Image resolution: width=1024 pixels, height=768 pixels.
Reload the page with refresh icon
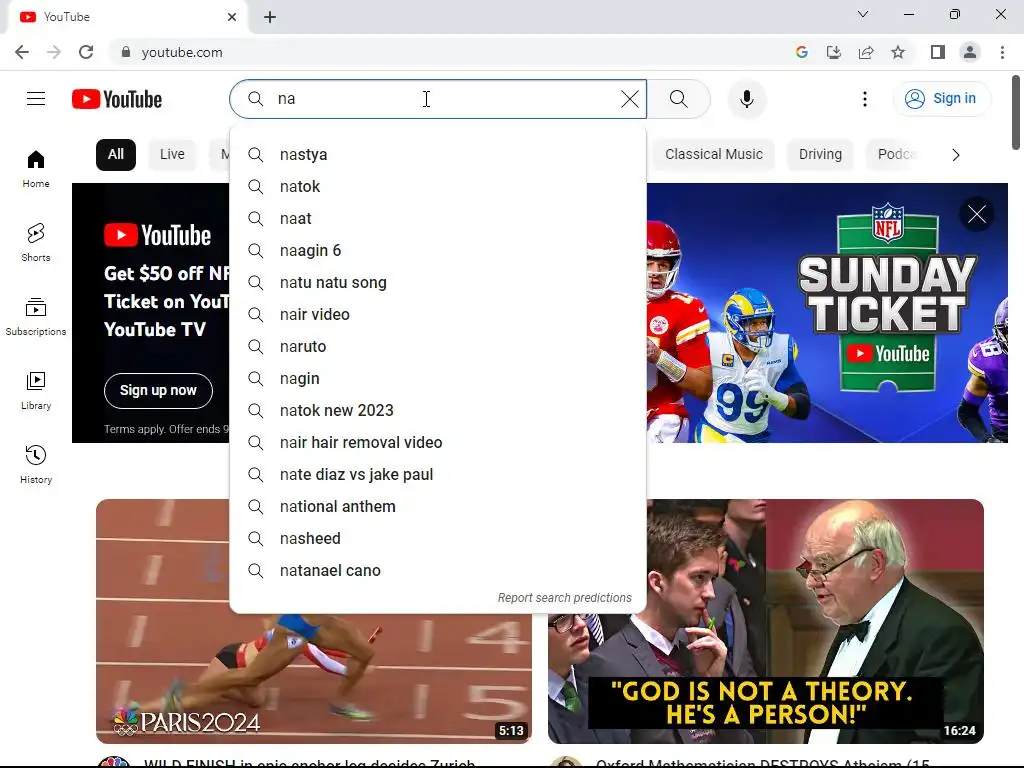[x=86, y=52]
